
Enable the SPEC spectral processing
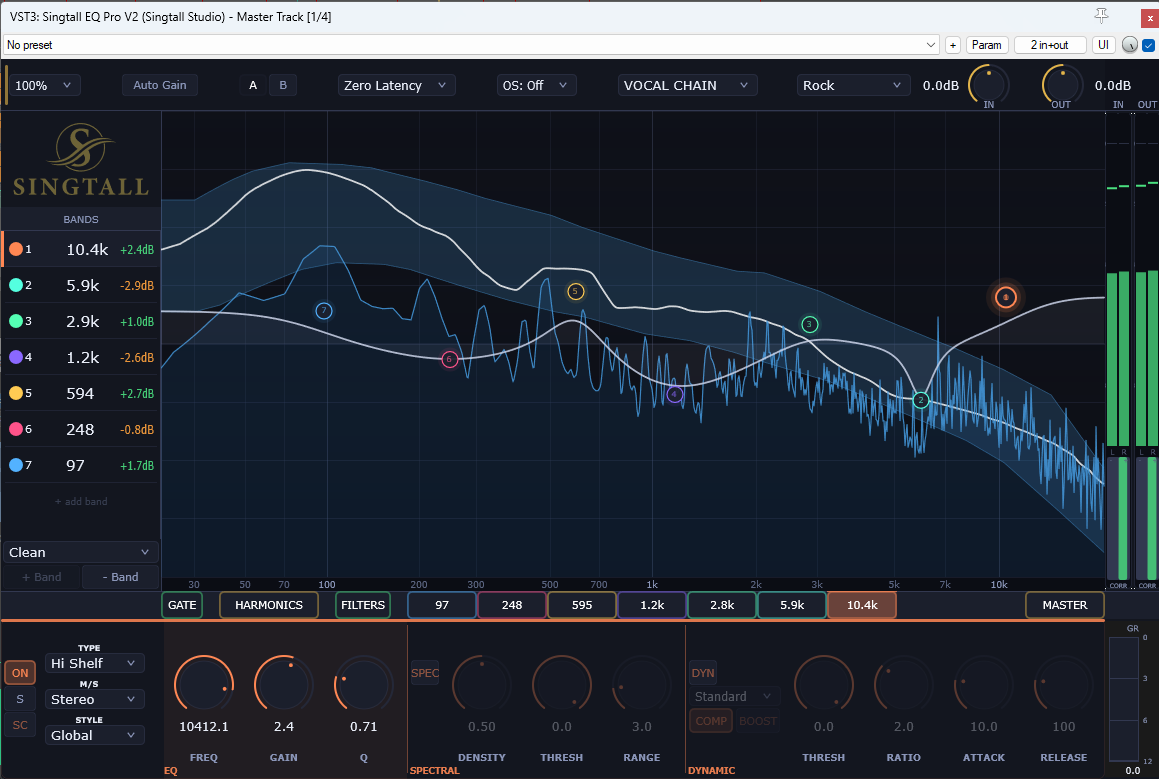pos(424,673)
